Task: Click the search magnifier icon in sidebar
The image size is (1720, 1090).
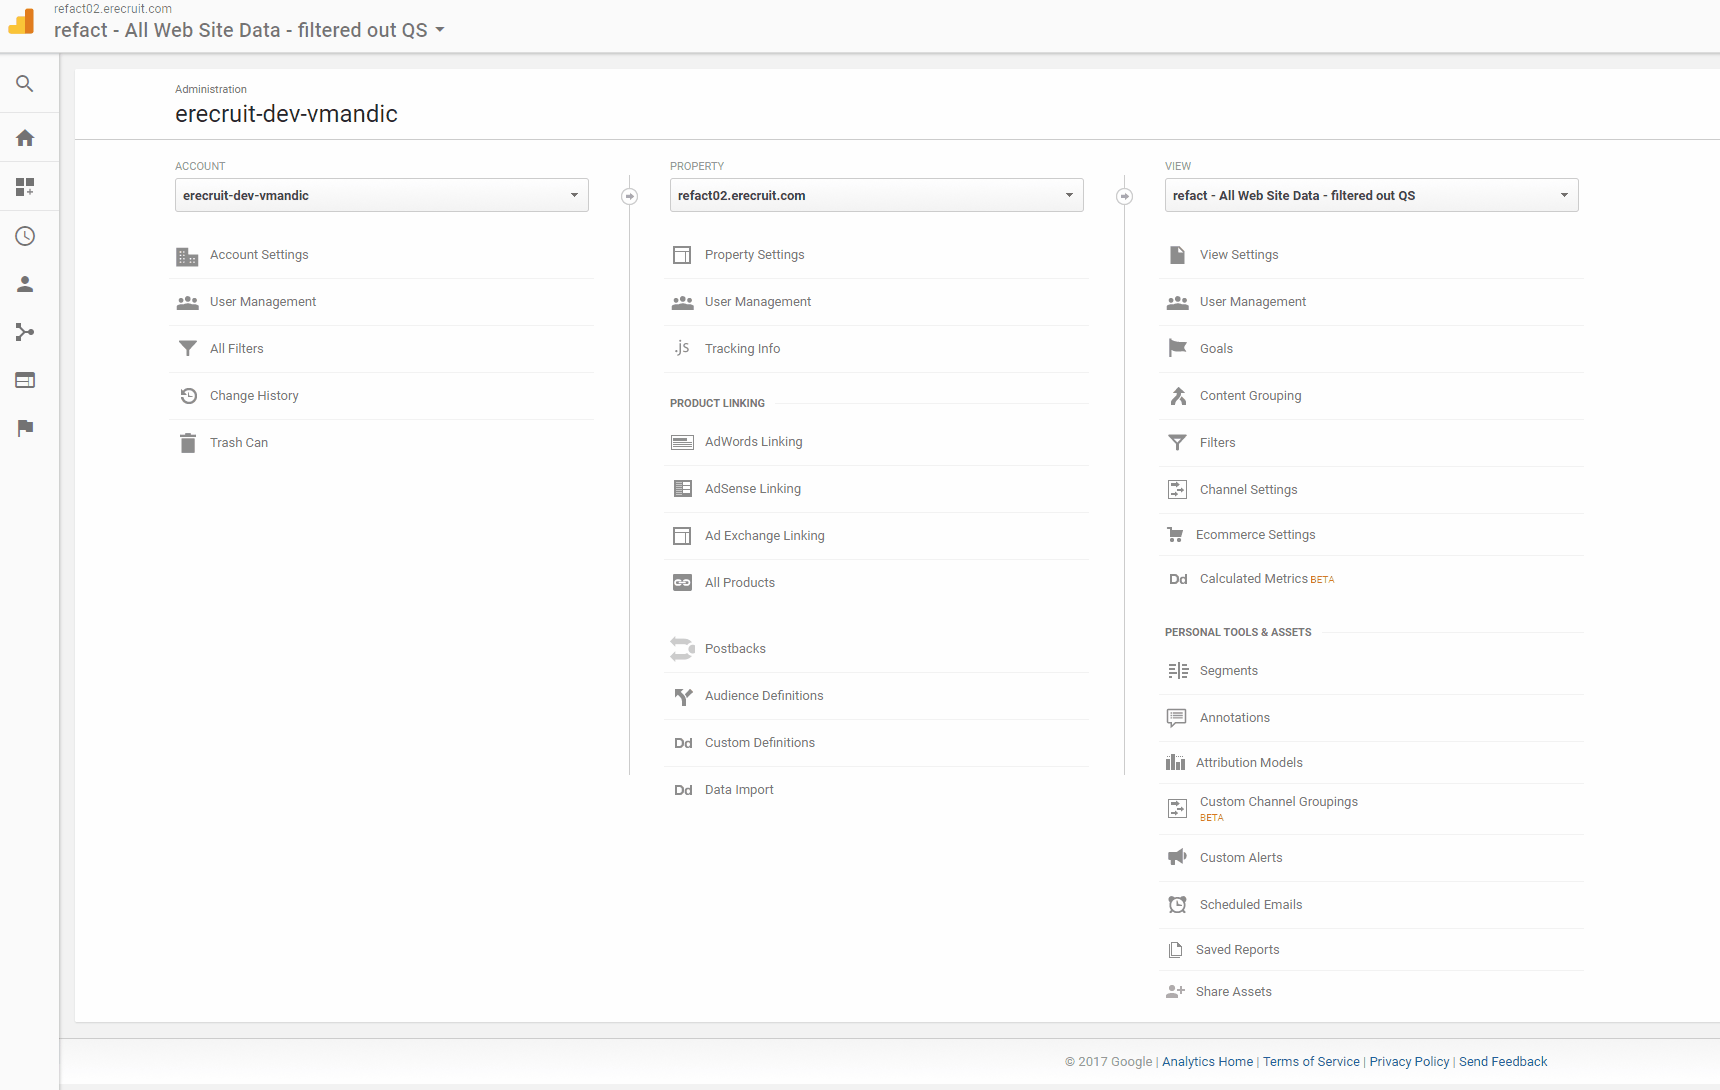Action: (x=25, y=84)
